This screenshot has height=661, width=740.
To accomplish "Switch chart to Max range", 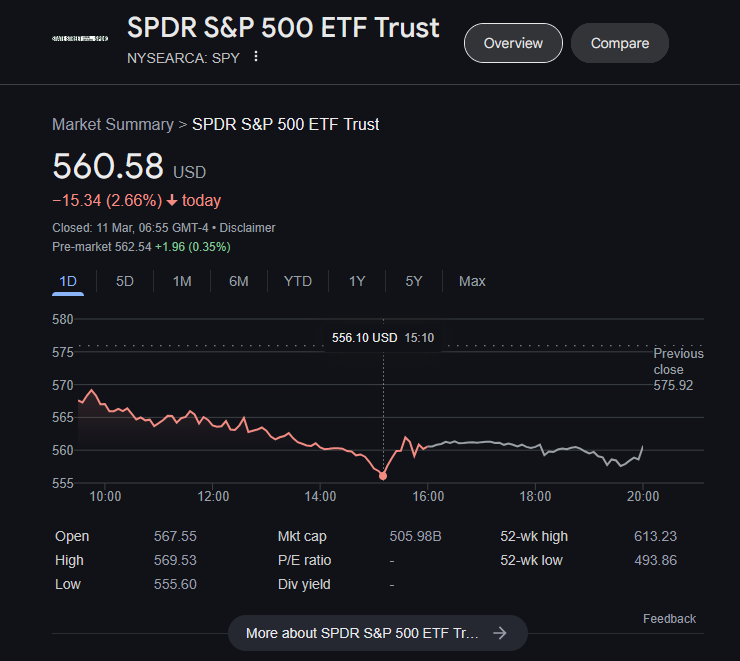I will click(472, 281).
